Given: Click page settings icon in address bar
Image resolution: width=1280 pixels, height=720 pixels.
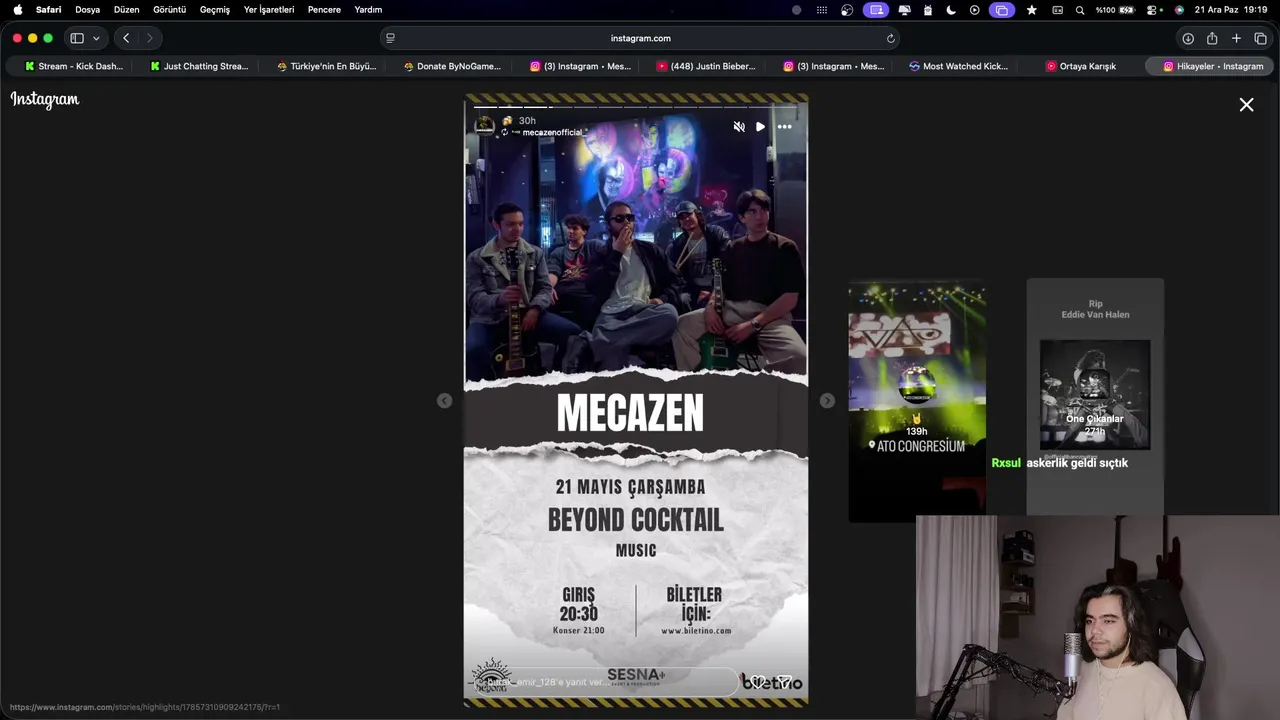Looking at the screenshot, I should (x=390, y=38).
